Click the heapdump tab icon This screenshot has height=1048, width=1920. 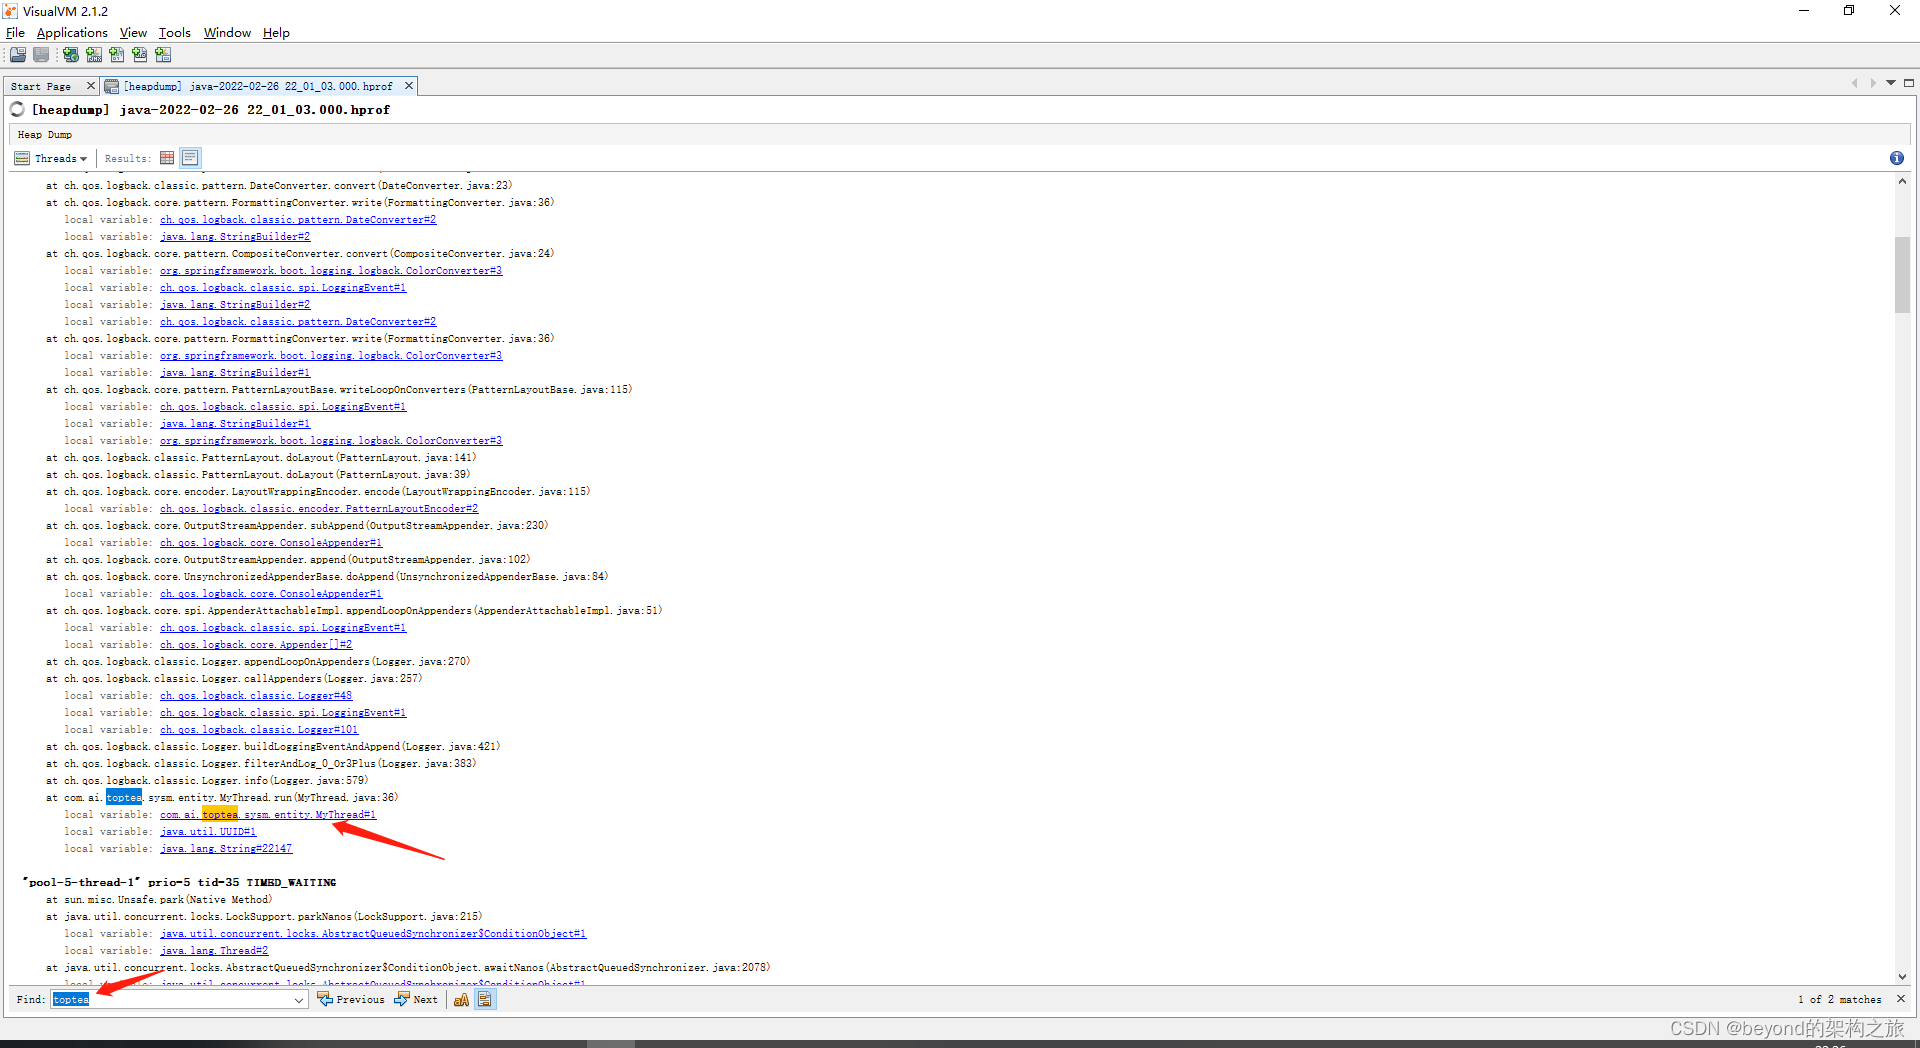tap(112, 86)
